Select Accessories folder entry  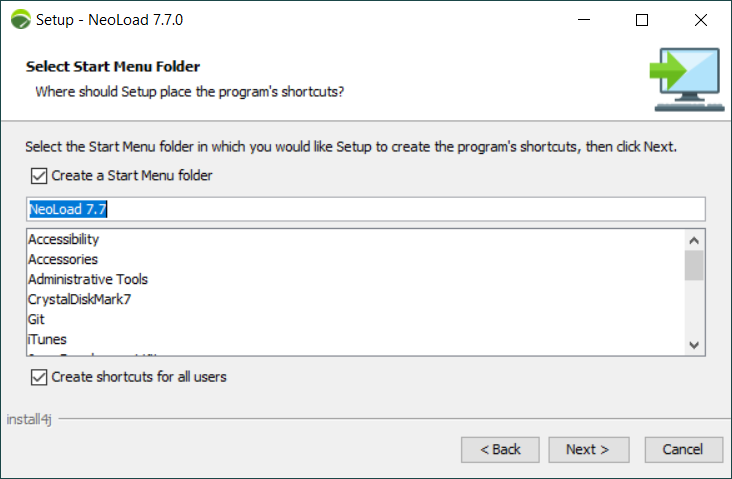[63, 259]
